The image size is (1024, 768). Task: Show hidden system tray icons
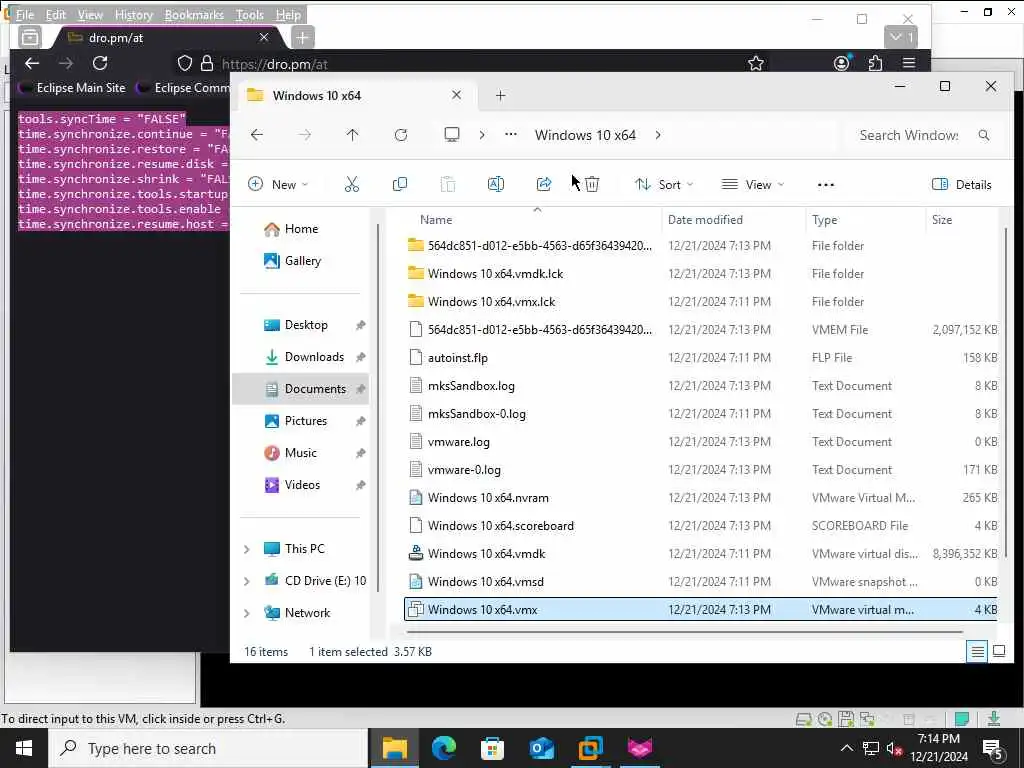click(846, 748)
